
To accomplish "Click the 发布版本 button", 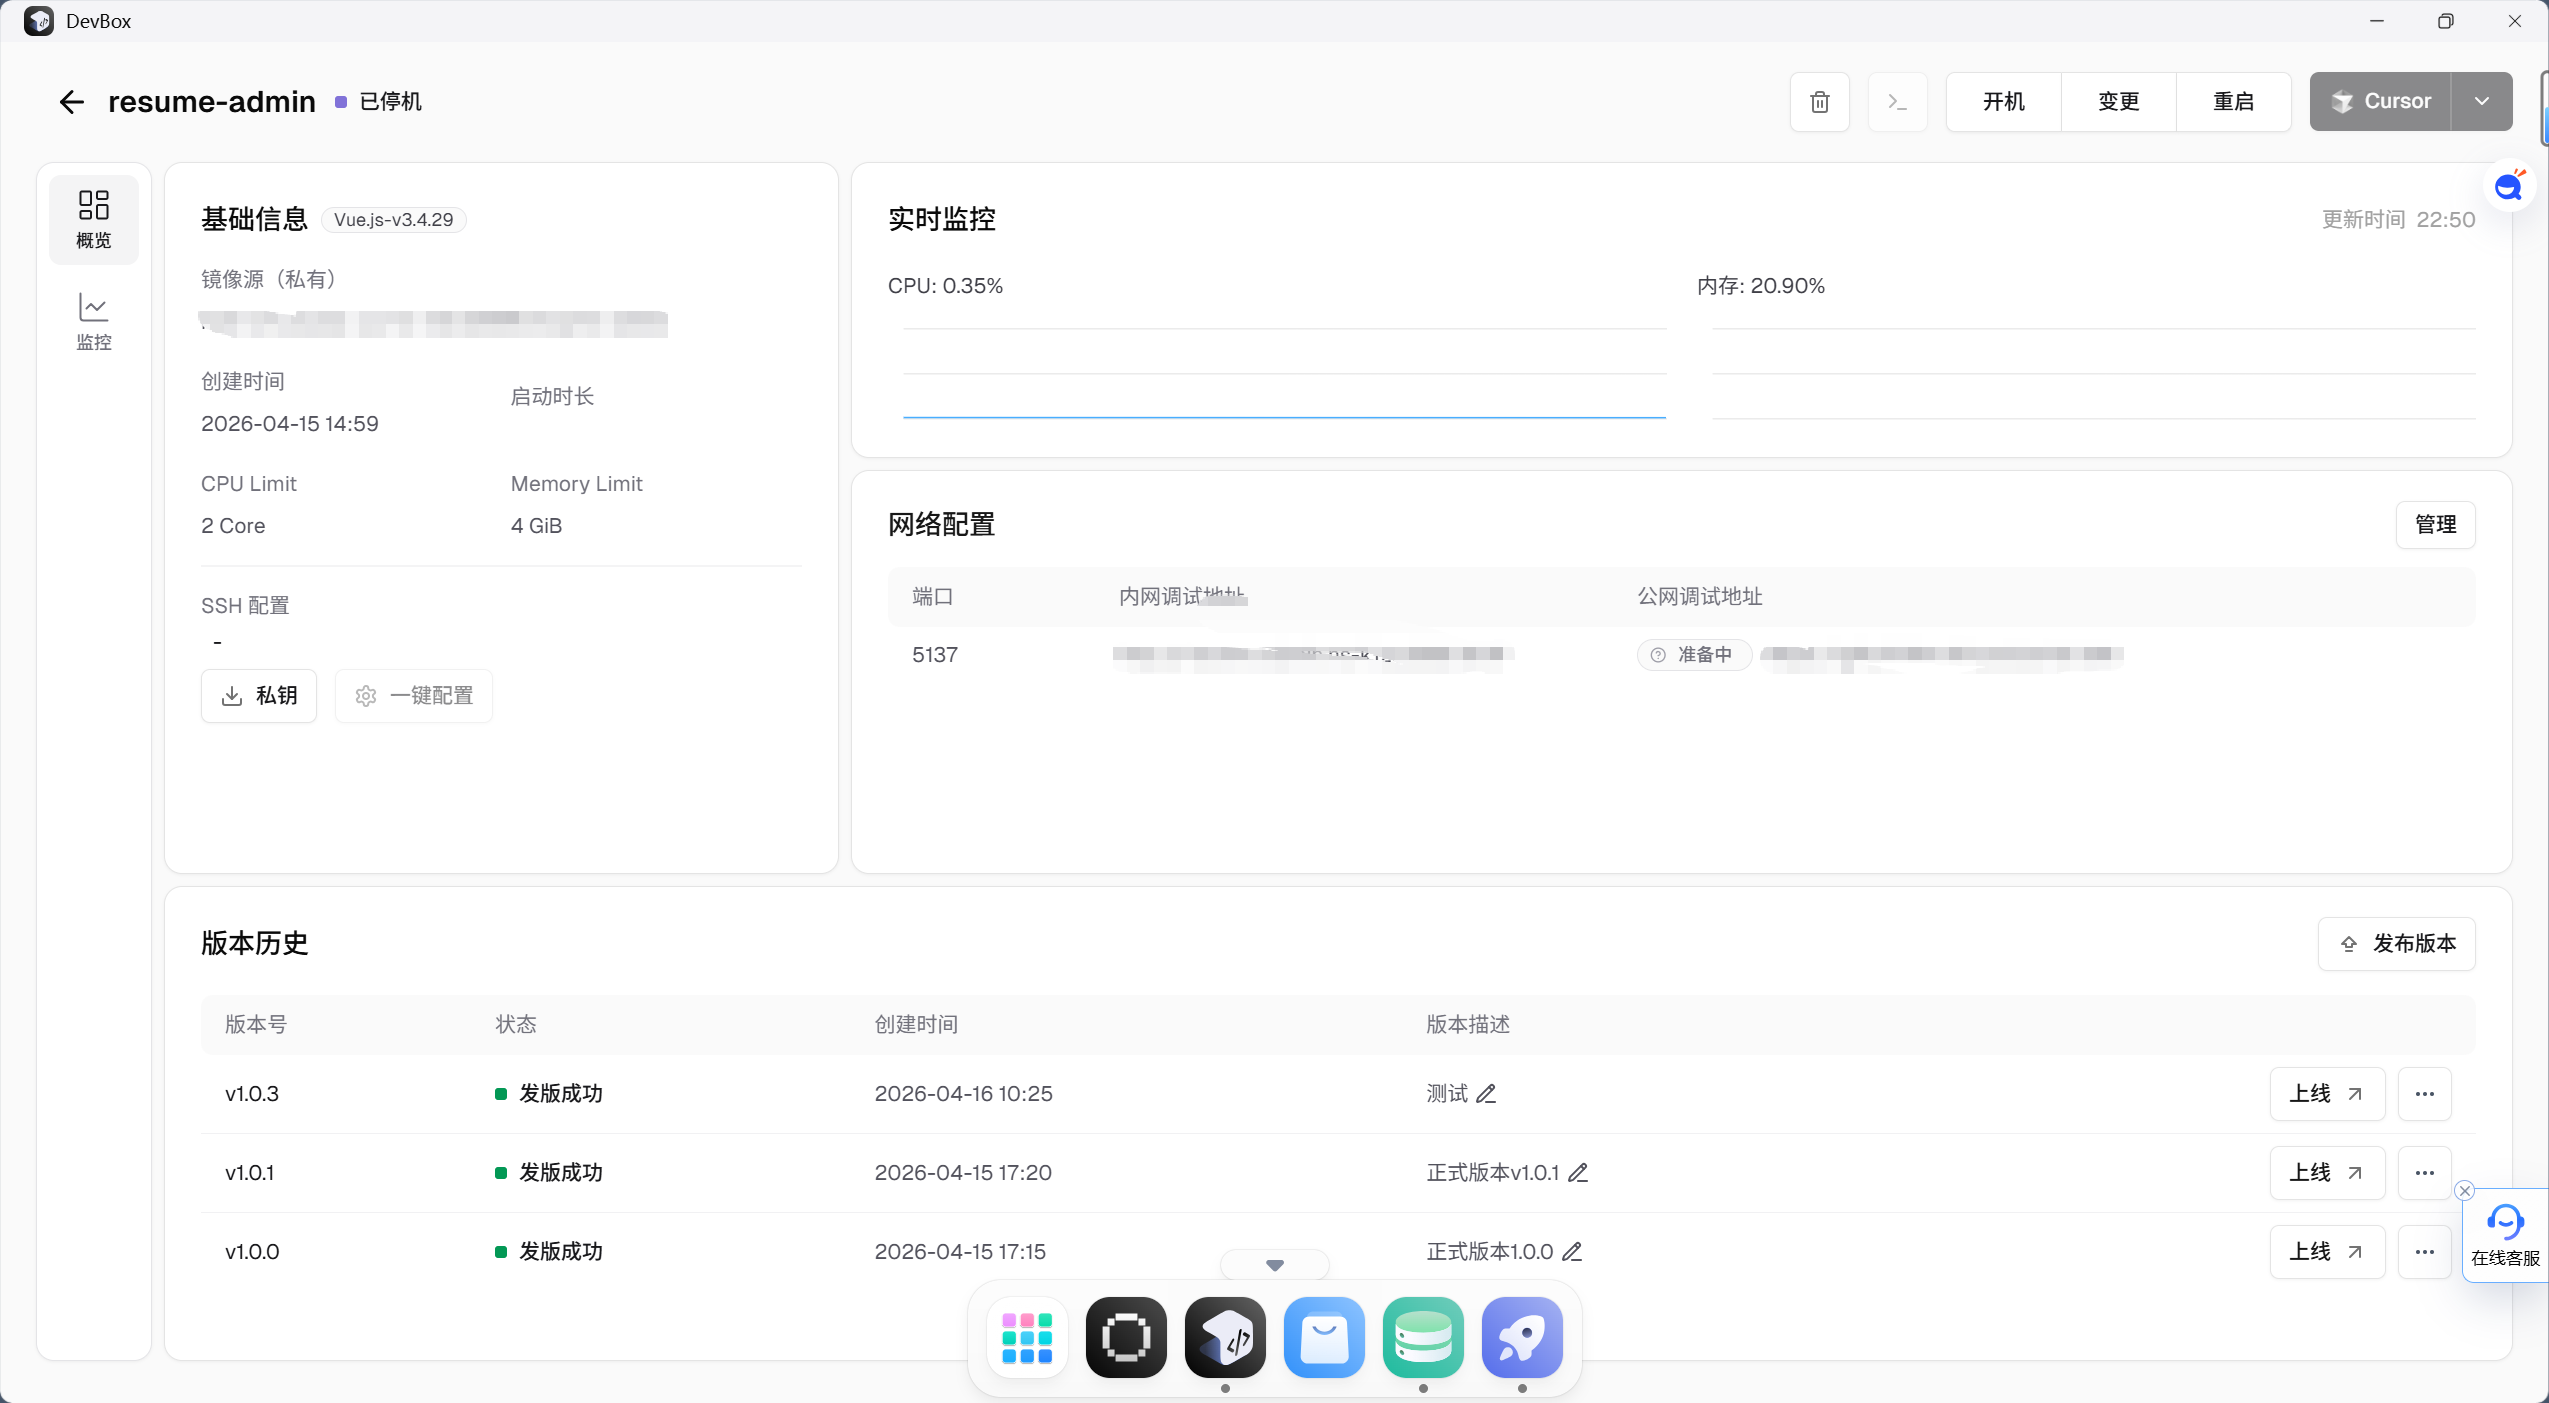I will [x=2396, y=944].
